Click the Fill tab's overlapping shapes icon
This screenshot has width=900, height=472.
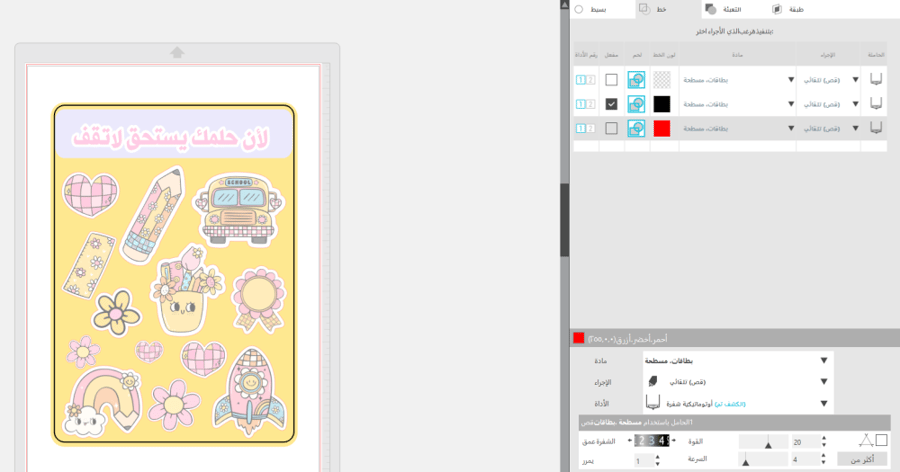click(x=711, y=9)
